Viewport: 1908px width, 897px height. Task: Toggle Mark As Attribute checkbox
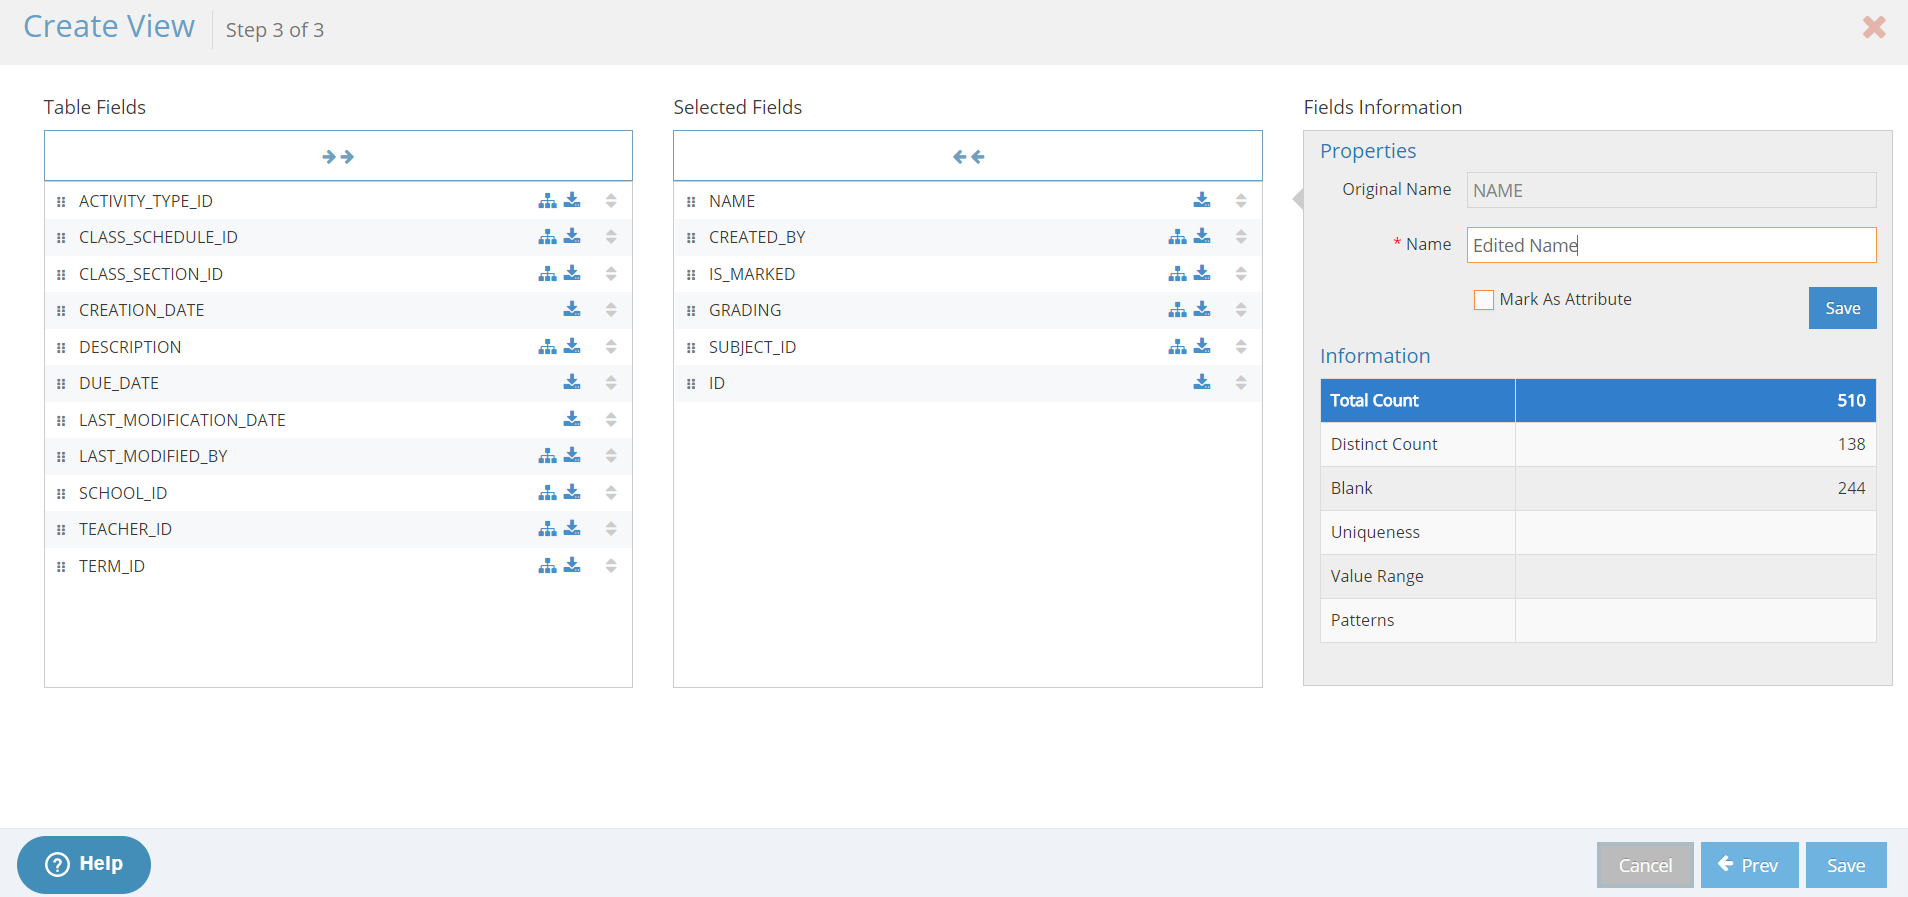(x=1484, y=300)
